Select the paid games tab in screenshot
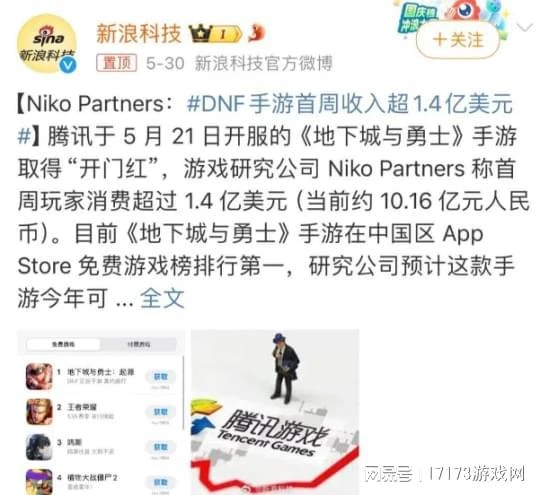This screenshot has height=495, width=540. click(138, 344)
